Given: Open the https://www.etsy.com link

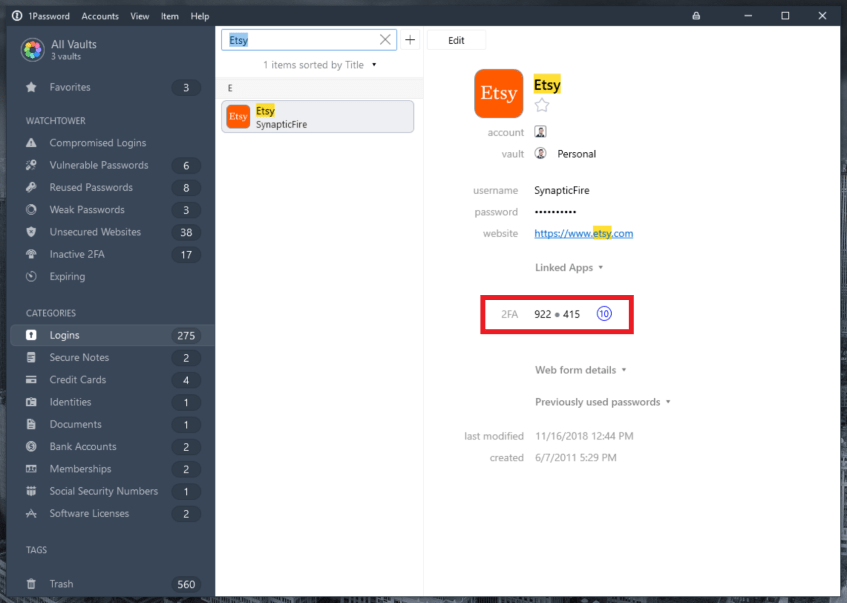Looking at the screenshot, I should (583, 234).
